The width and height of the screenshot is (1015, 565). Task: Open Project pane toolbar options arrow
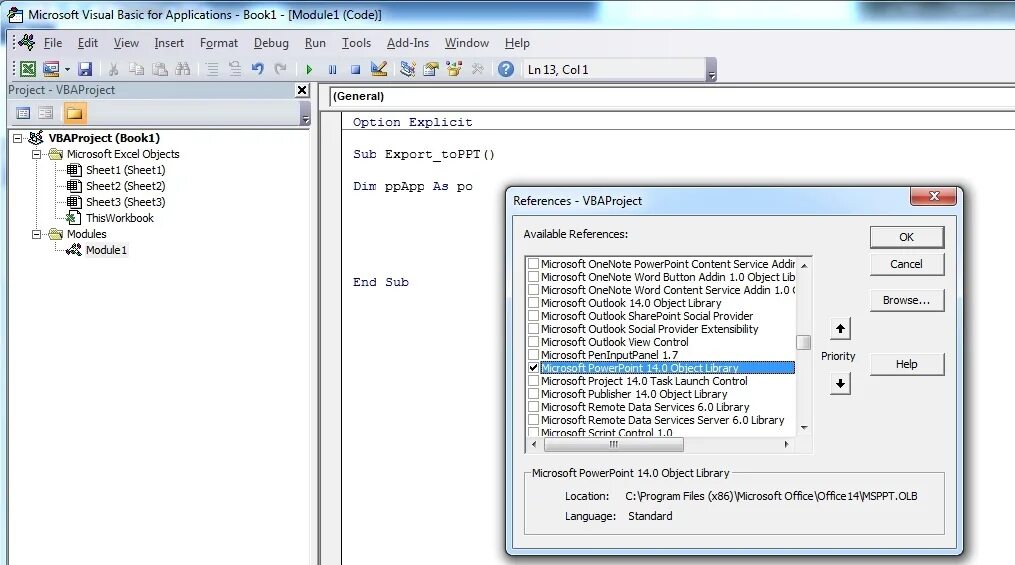pos(306,114)
